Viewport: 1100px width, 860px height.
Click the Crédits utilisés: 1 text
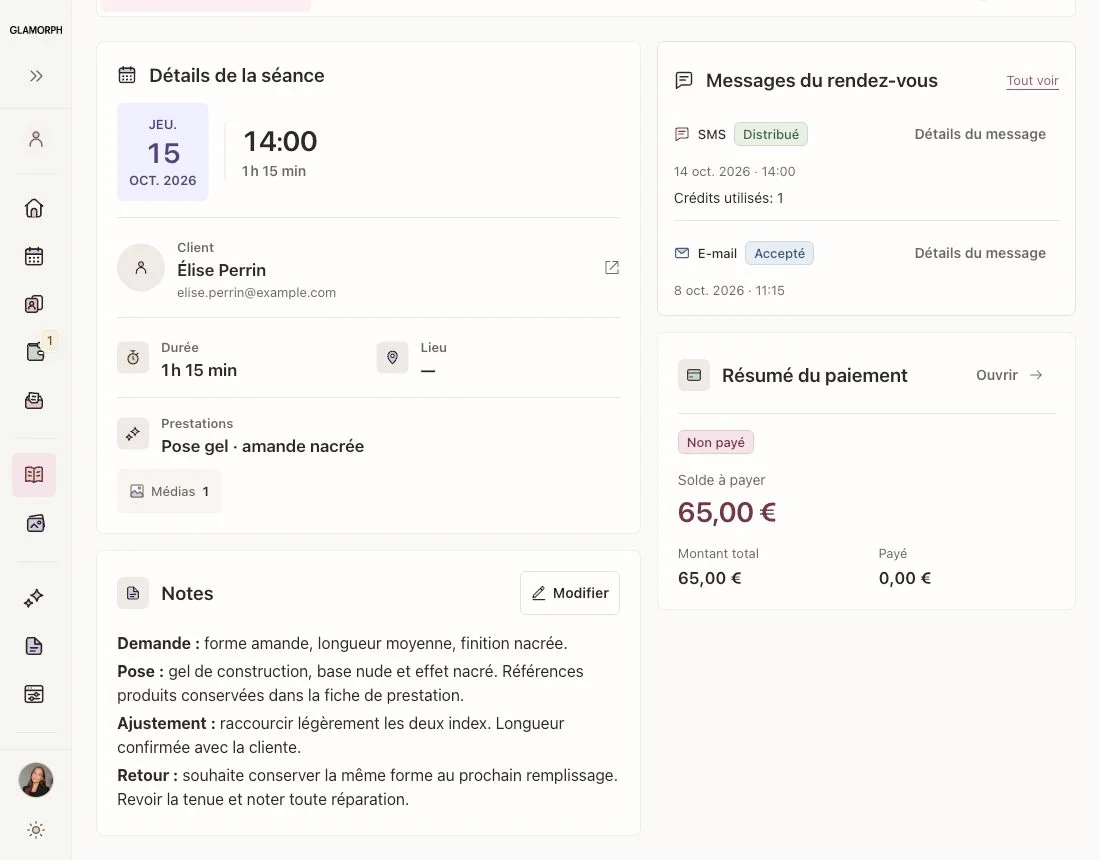(x=728, y=199)
